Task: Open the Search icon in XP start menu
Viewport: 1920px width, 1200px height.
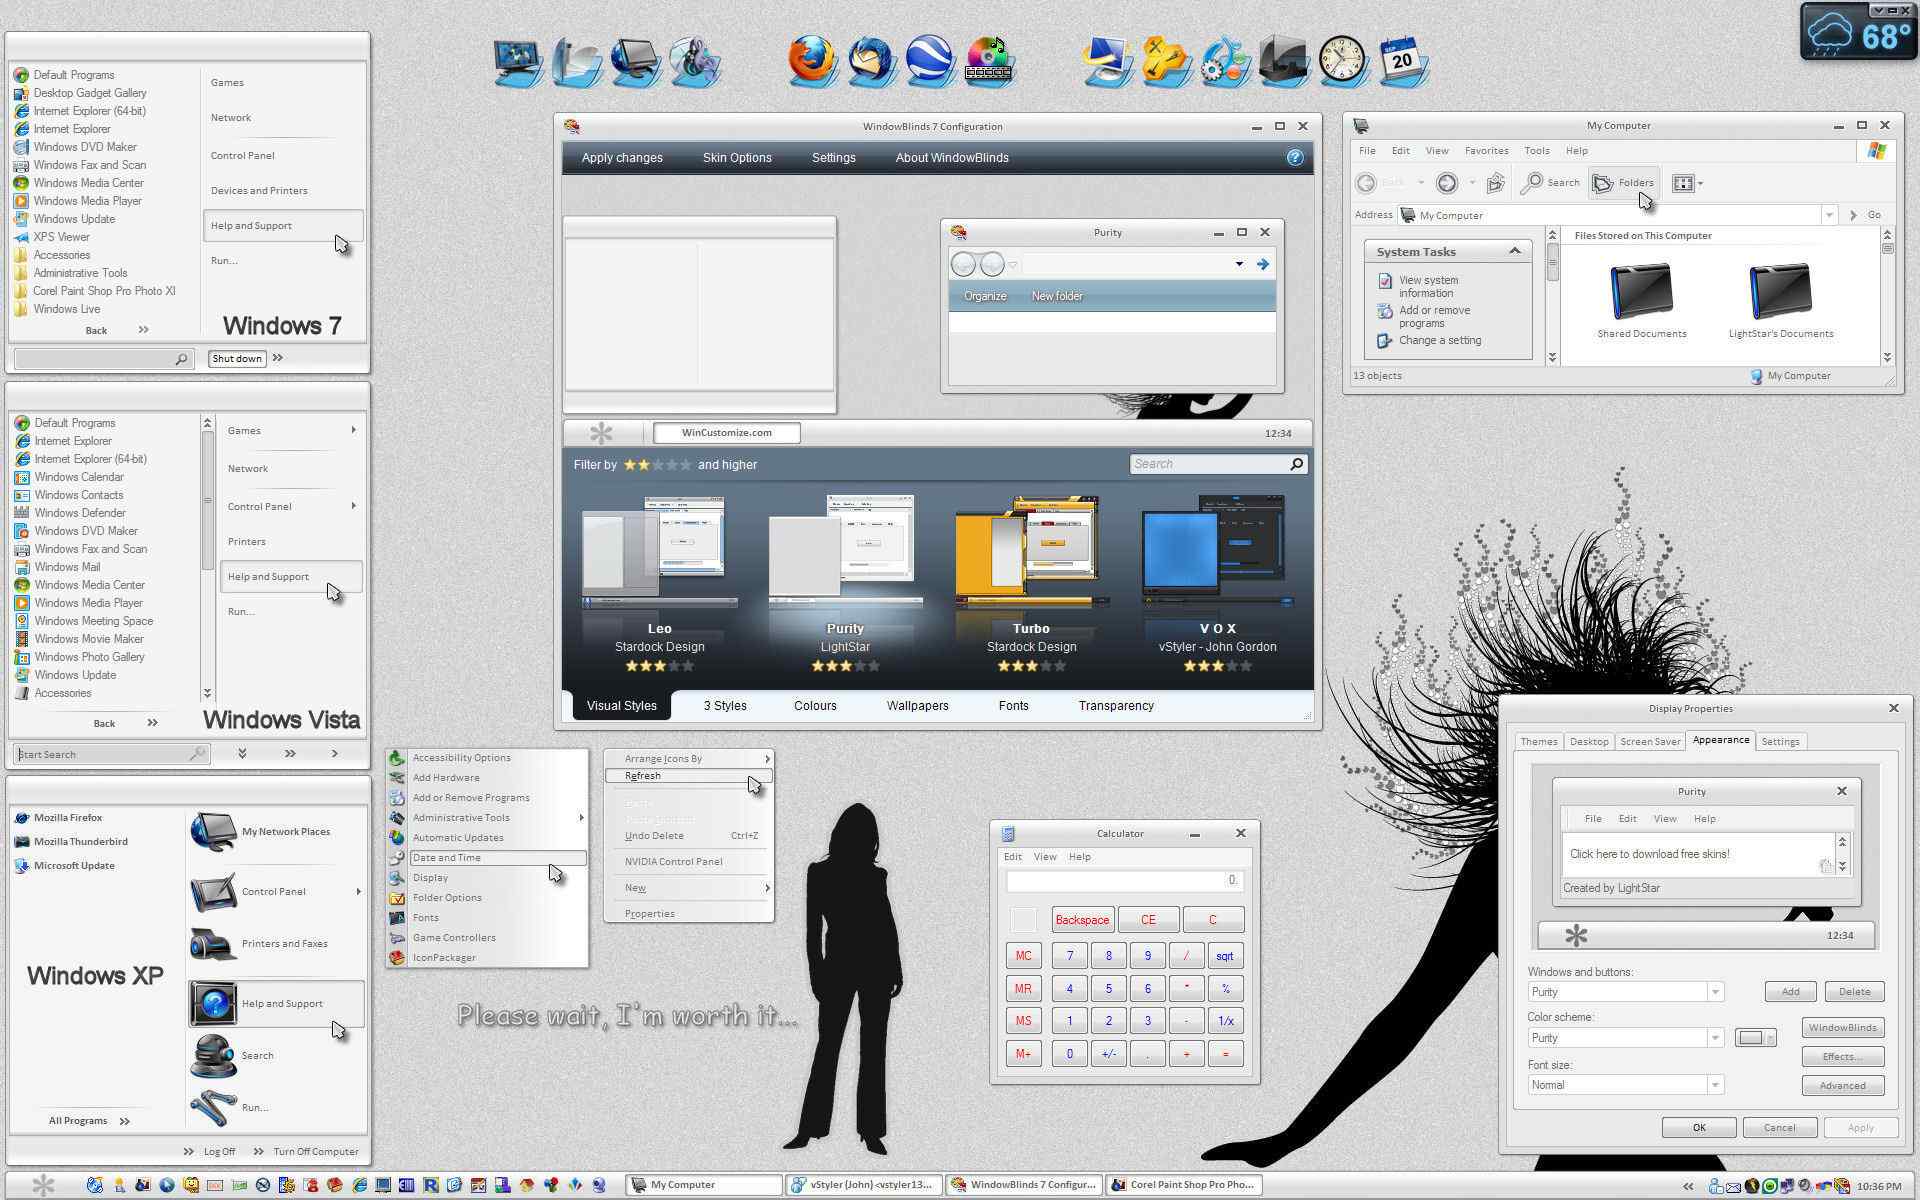Action: [214, 1056]
